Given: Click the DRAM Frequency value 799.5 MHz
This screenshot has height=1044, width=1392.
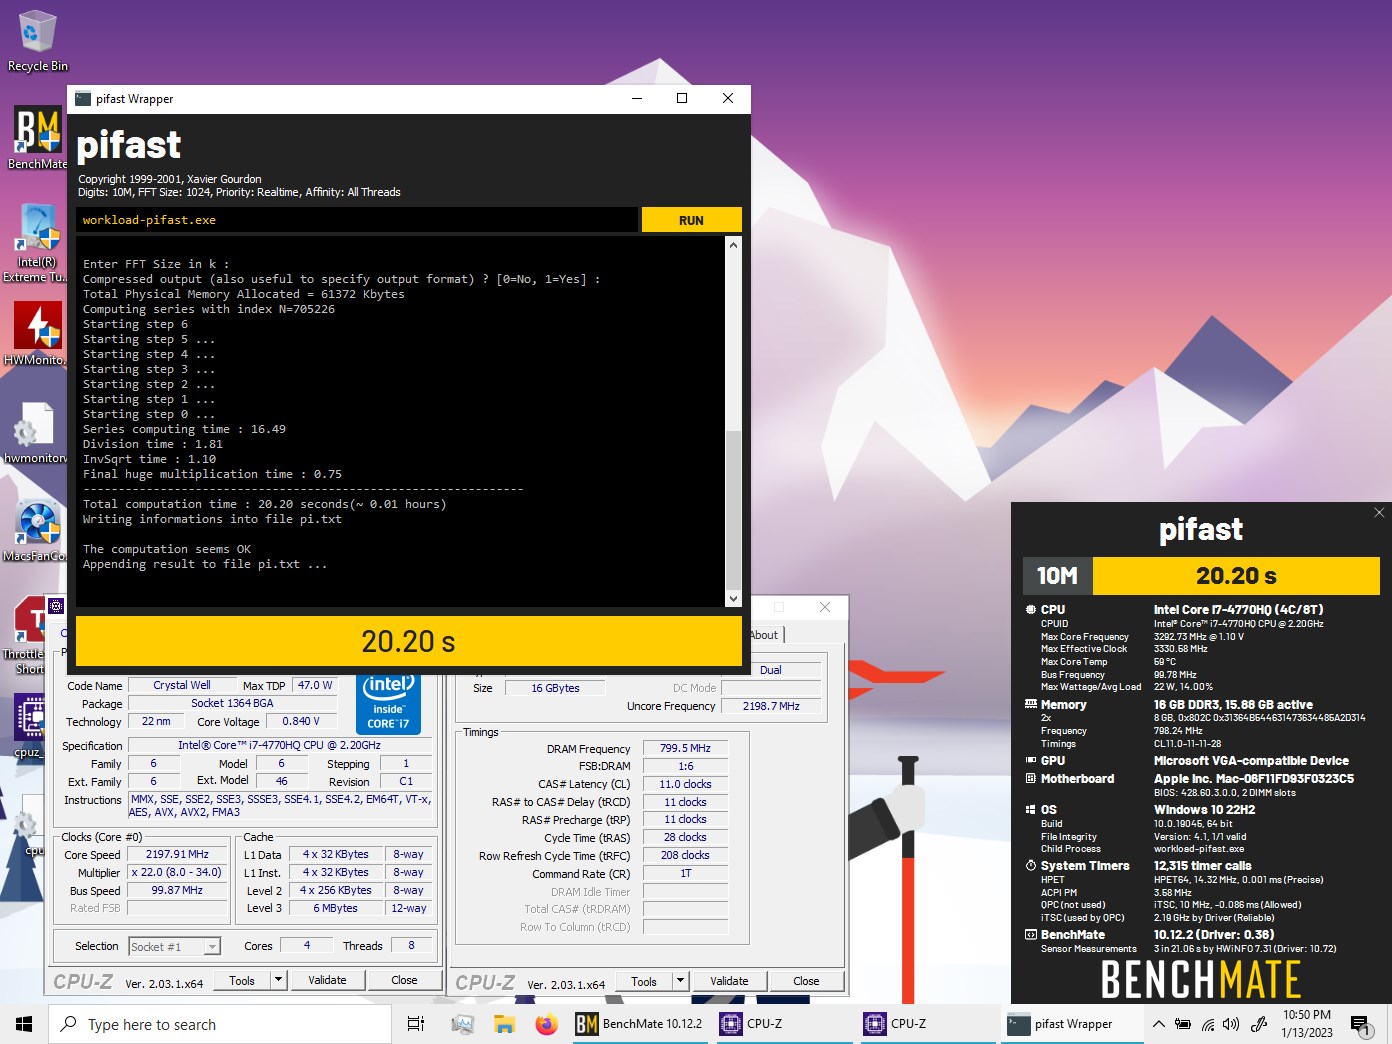Looking at the screenshot, I should click(x=685, y=748).
